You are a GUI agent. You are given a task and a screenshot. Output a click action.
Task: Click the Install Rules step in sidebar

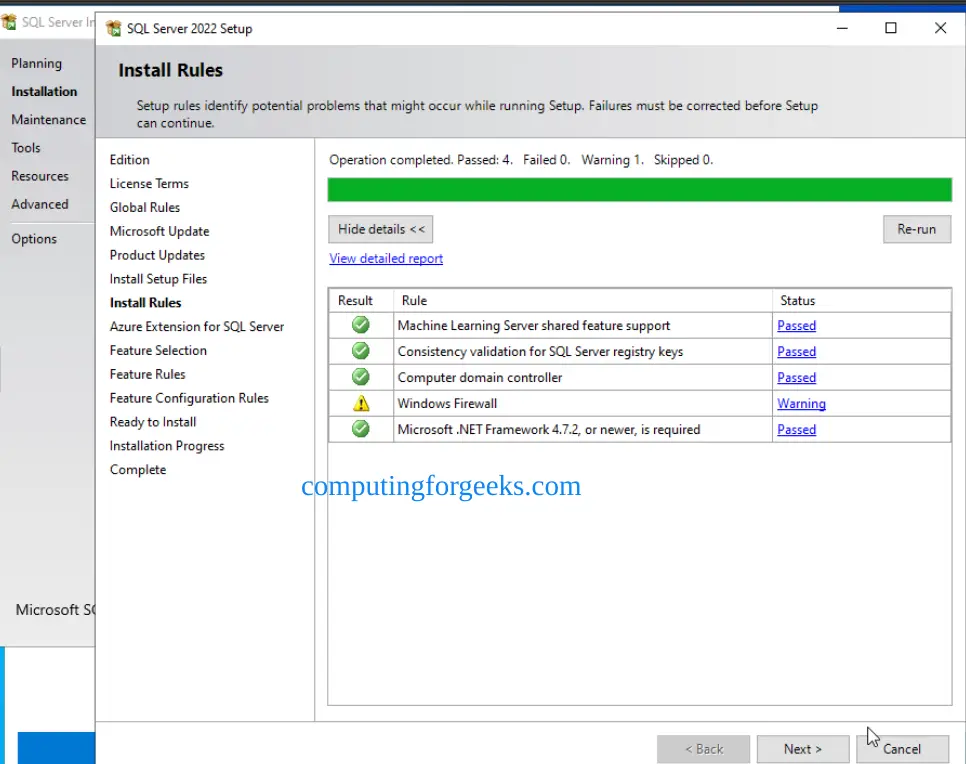(x=145, y=303)
